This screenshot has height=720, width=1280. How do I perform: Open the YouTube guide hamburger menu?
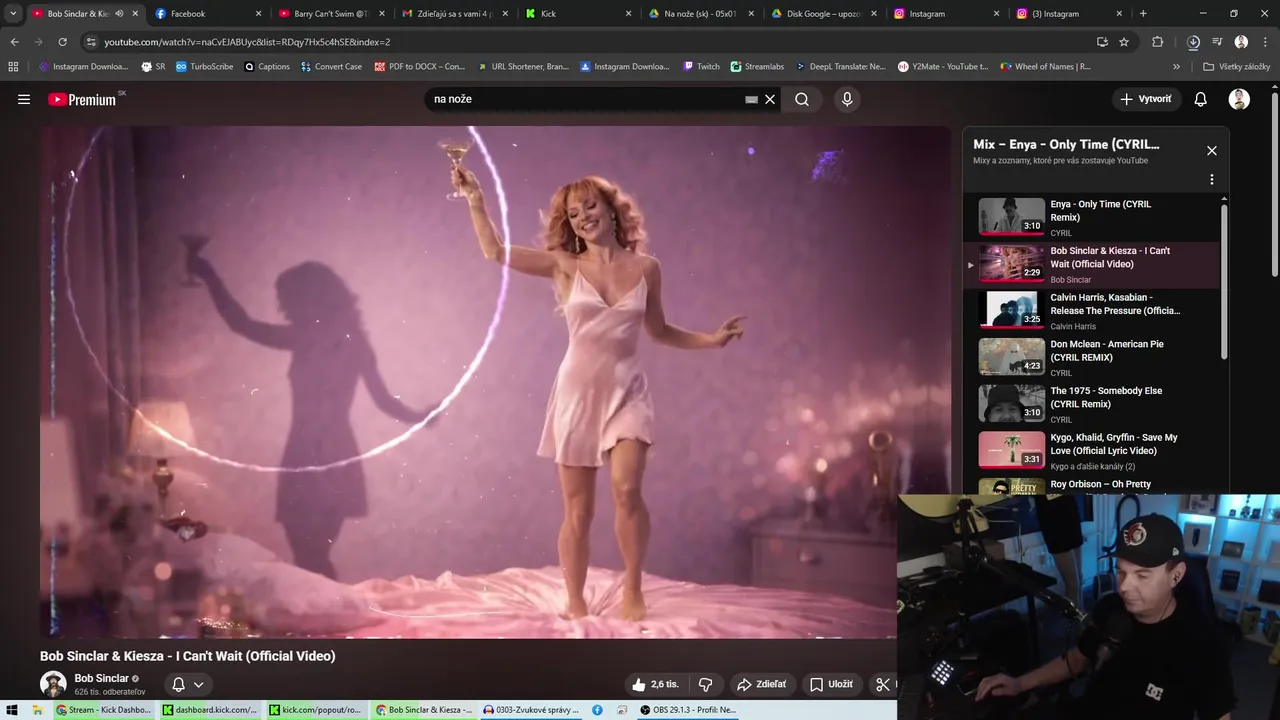(24, 99)
